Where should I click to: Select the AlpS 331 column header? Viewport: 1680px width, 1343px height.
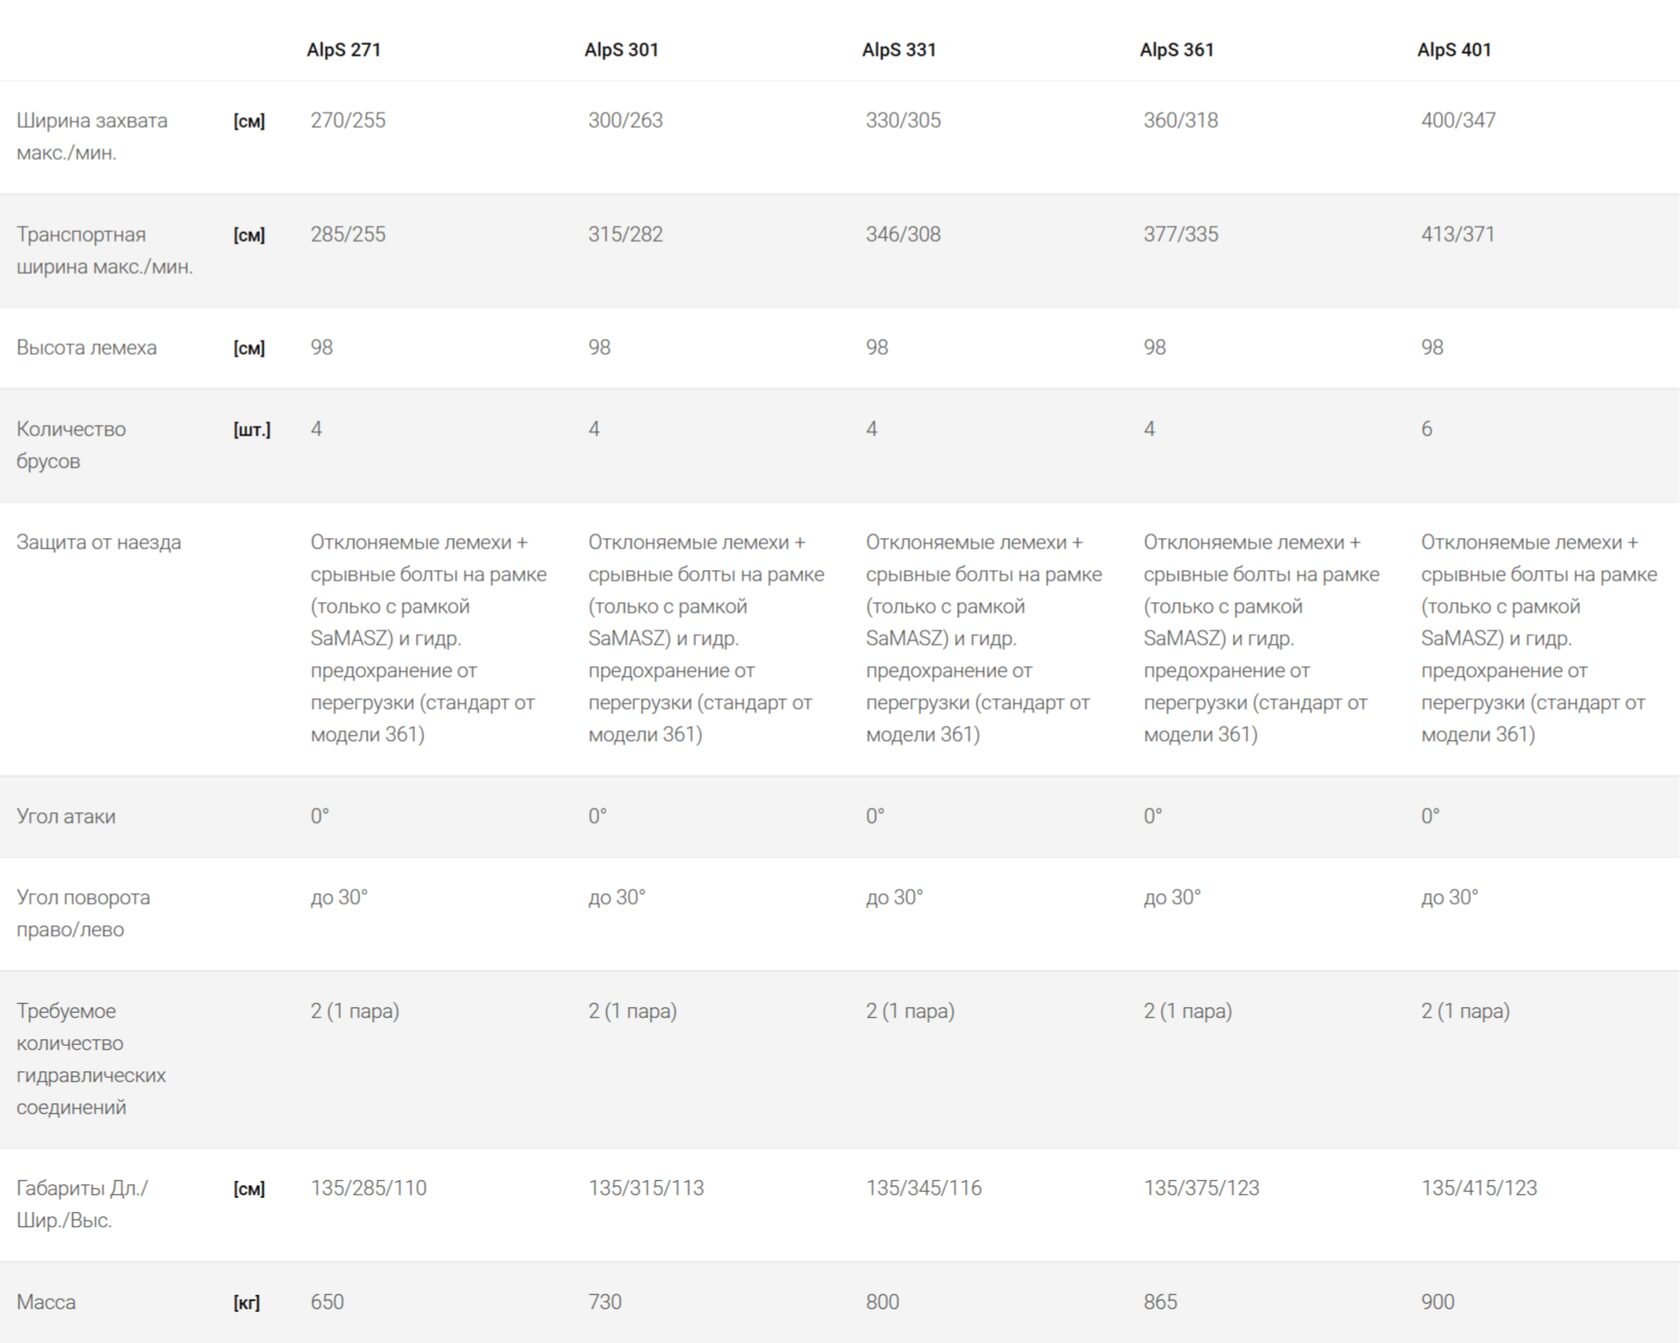click(899, 50)
